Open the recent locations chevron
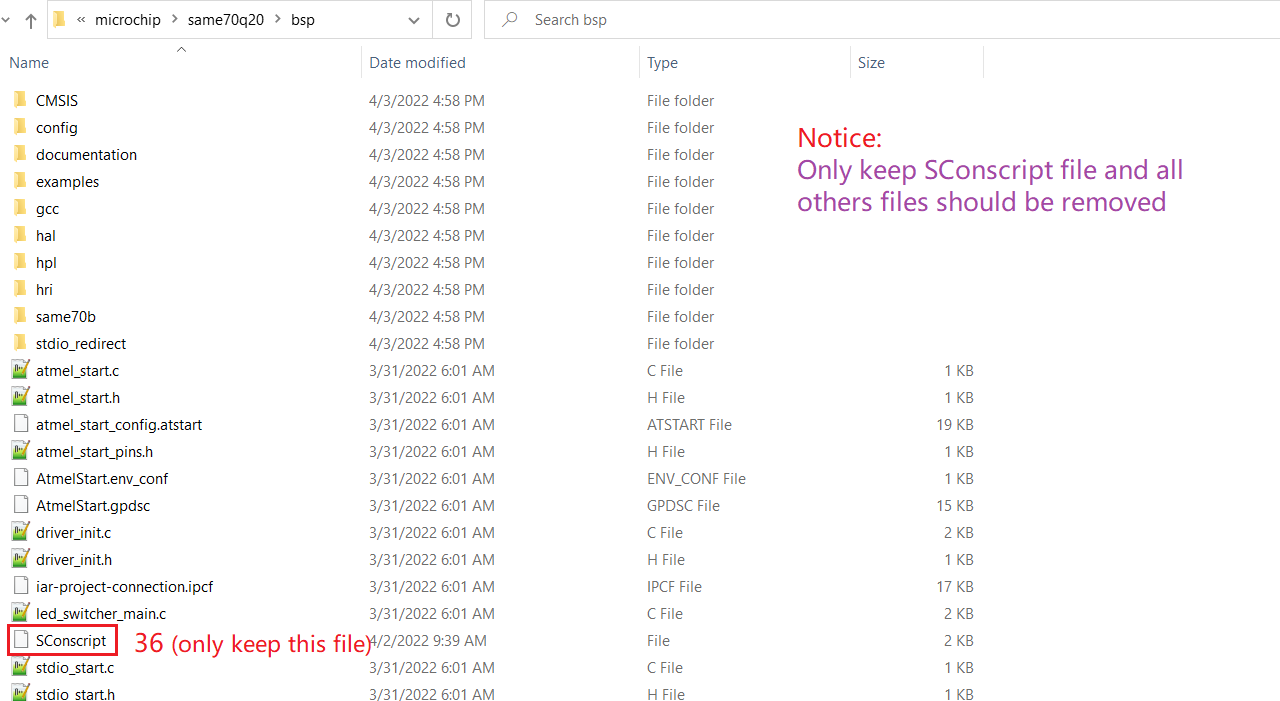This screenshot has height=701, width=1280. (8, 20)
